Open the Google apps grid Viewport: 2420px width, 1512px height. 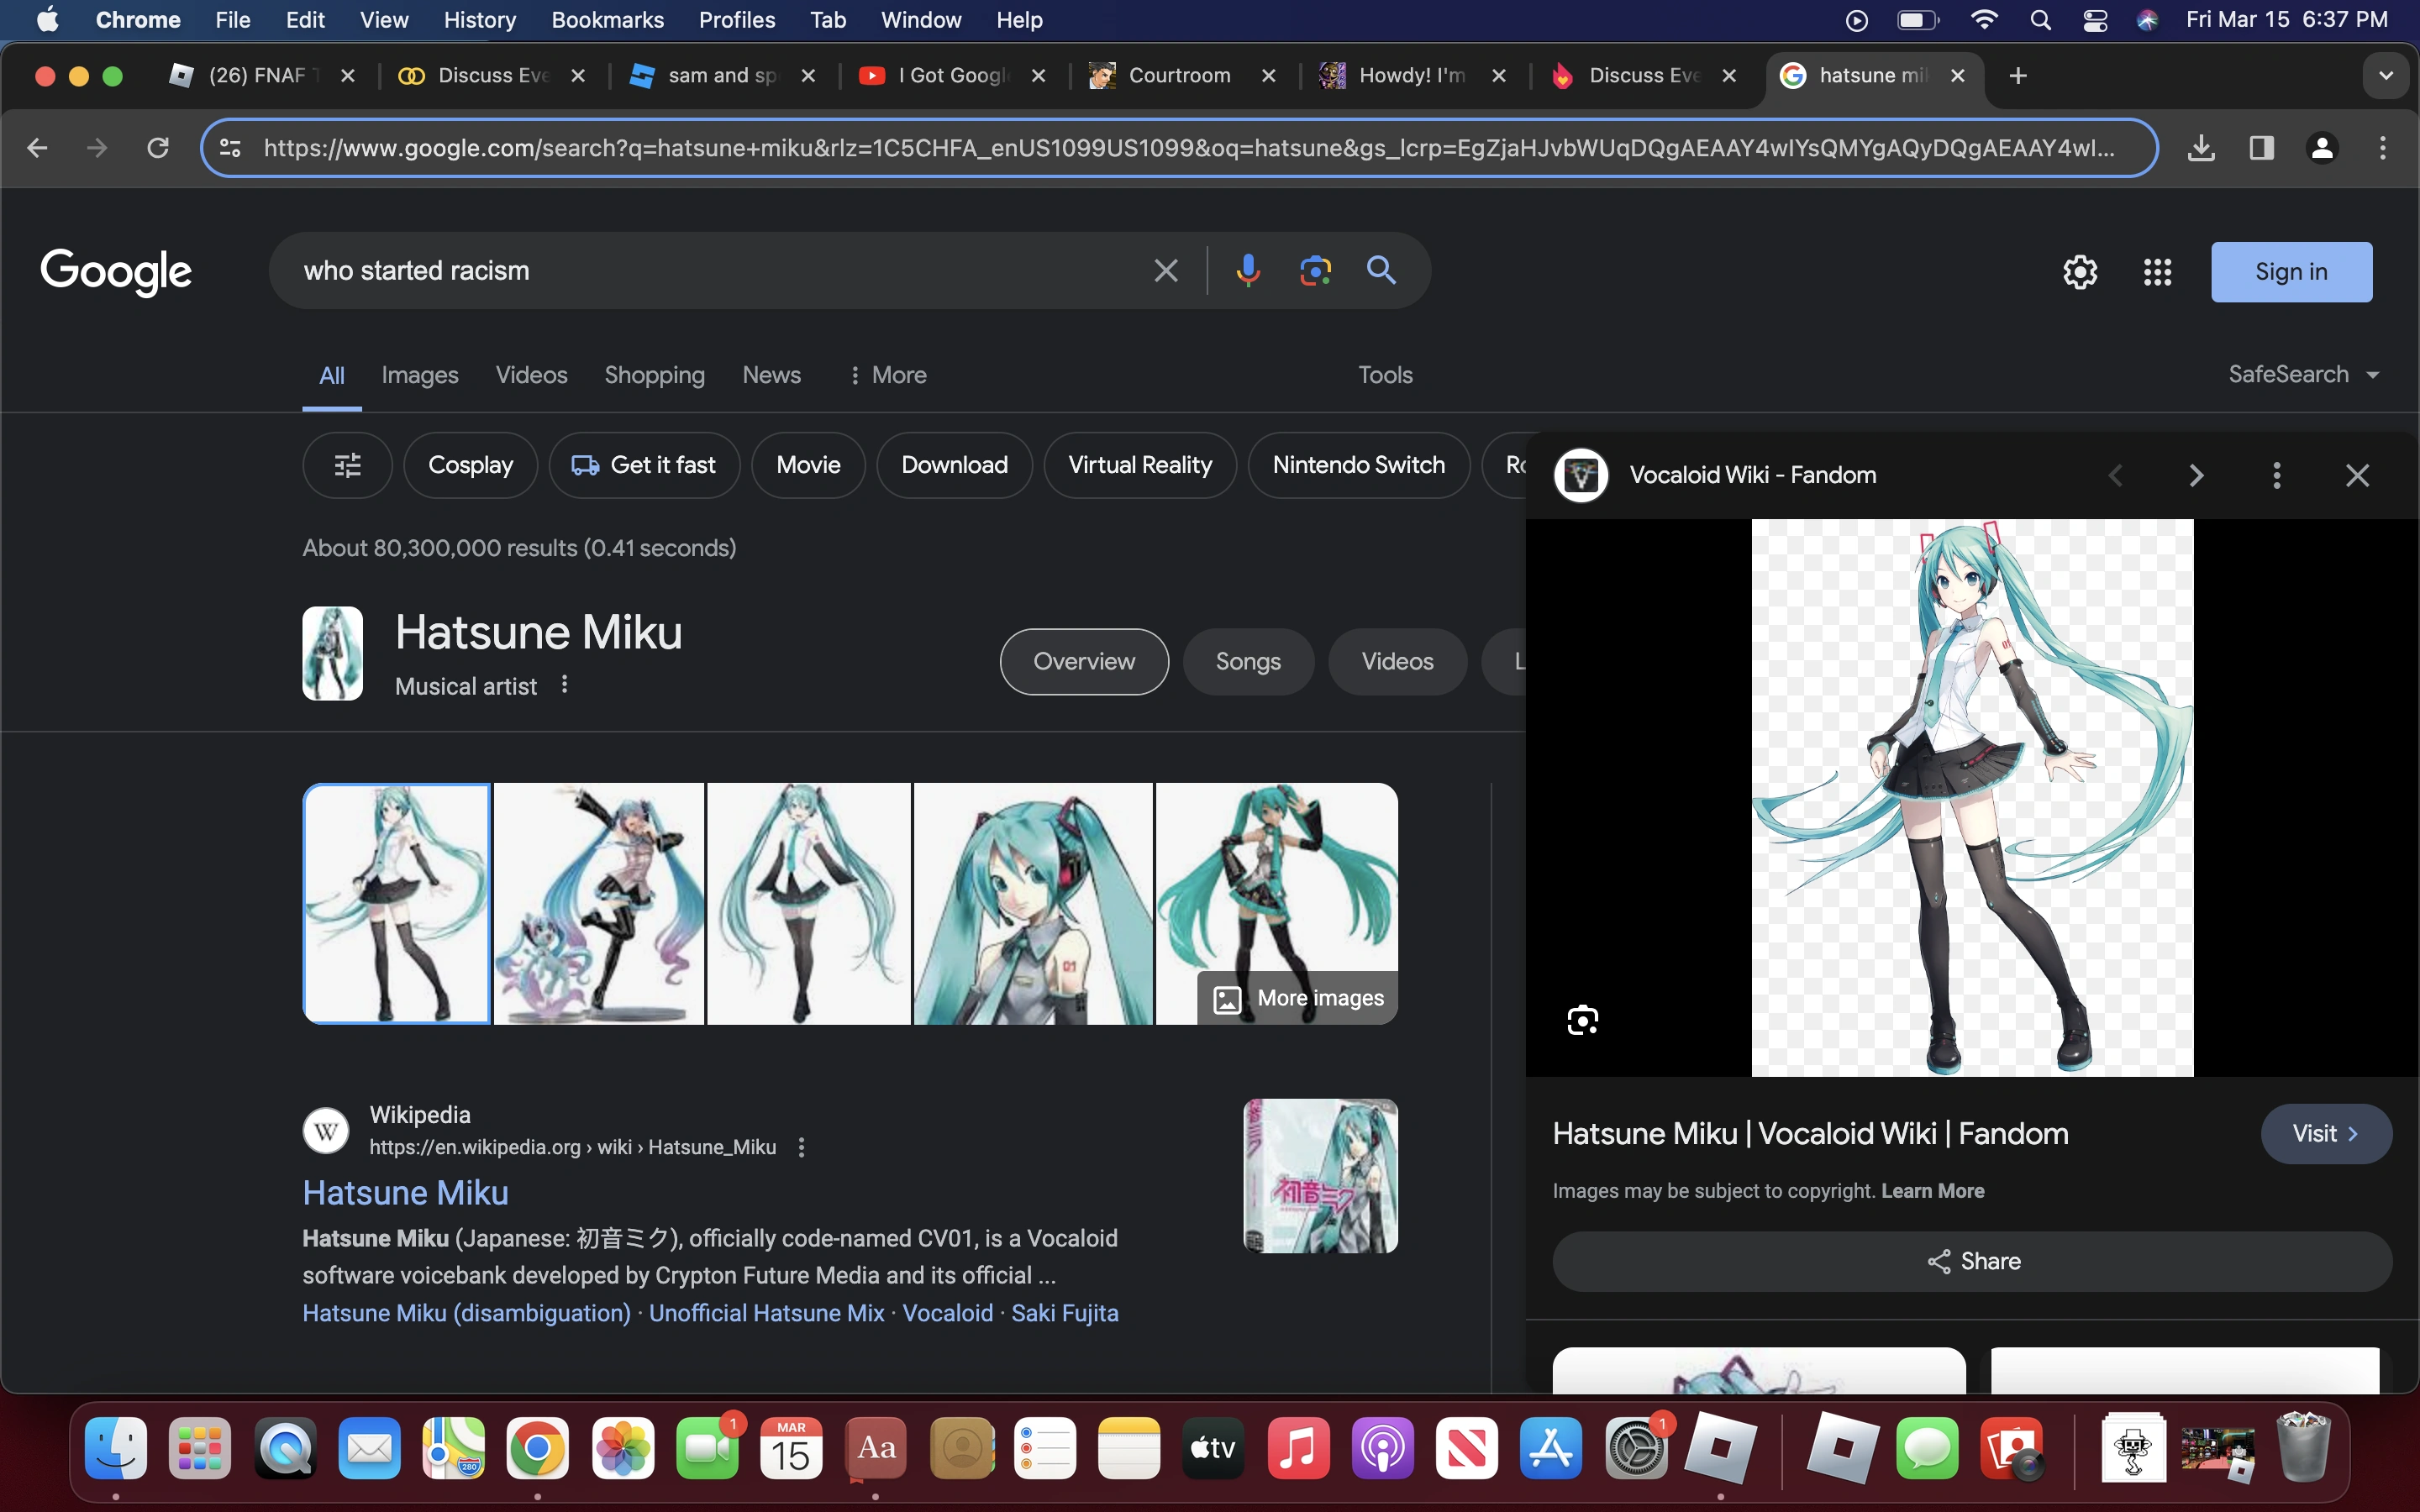2157,271
